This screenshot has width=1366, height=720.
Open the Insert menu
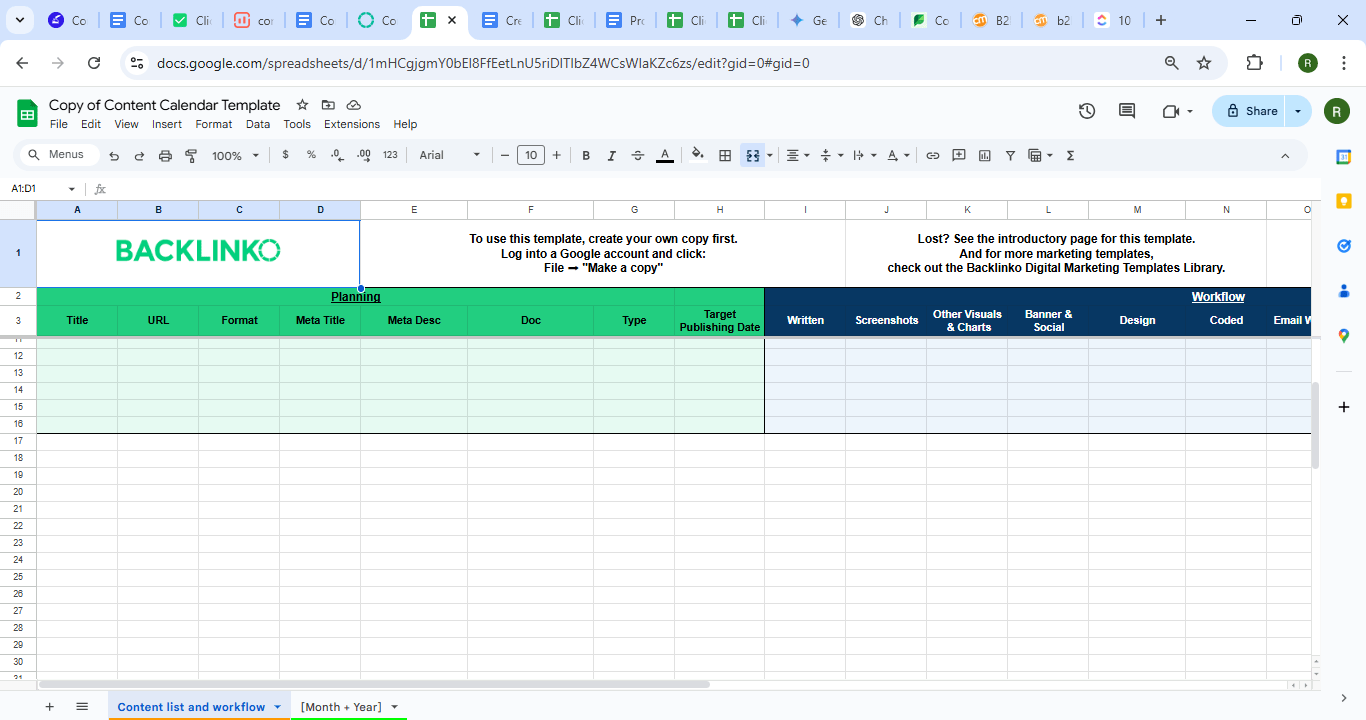(167, 124)
